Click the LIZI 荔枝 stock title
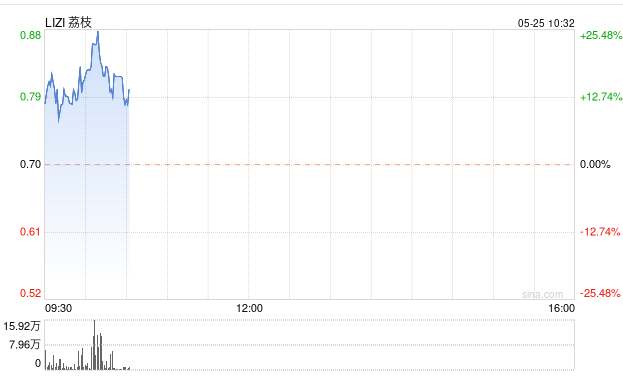The width and height of the screenshot is (623, 379). tap(68, 22)
